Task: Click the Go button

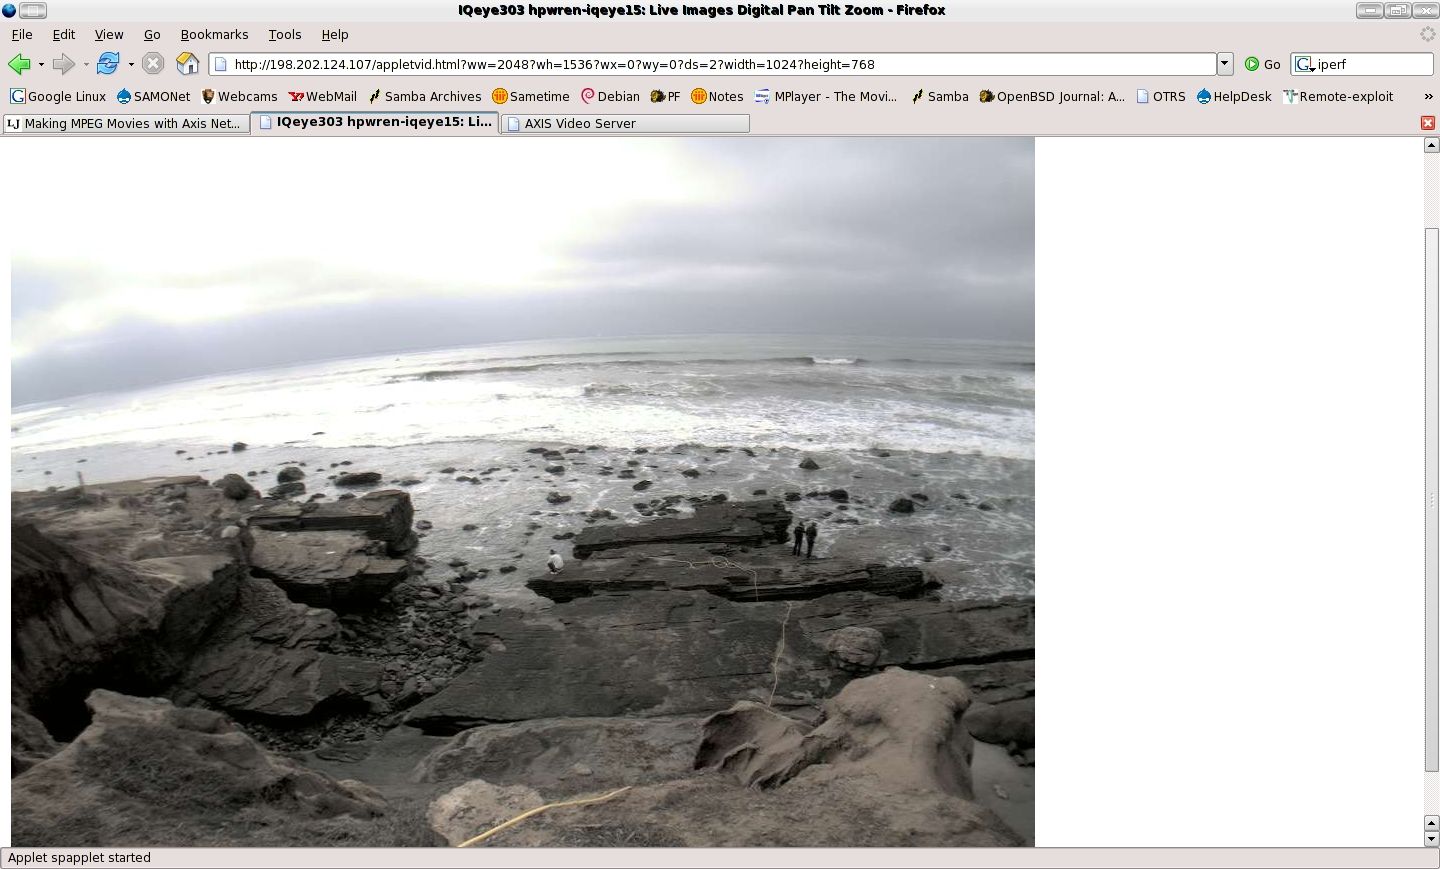Action: click(x=1263, y=64)
